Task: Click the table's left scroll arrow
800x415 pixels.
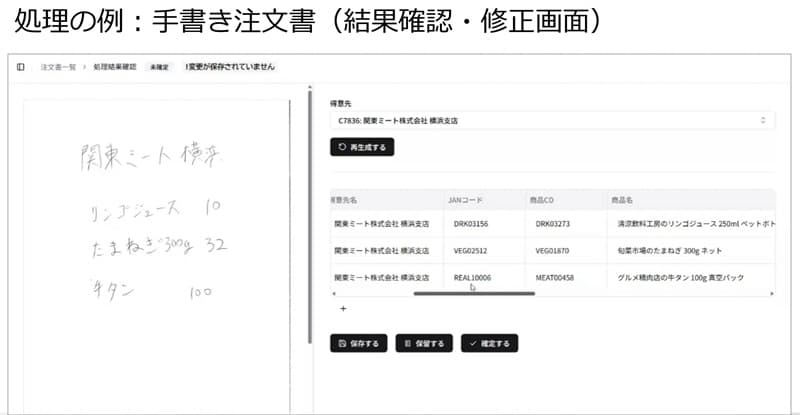Action: click(x=333, y=294)
